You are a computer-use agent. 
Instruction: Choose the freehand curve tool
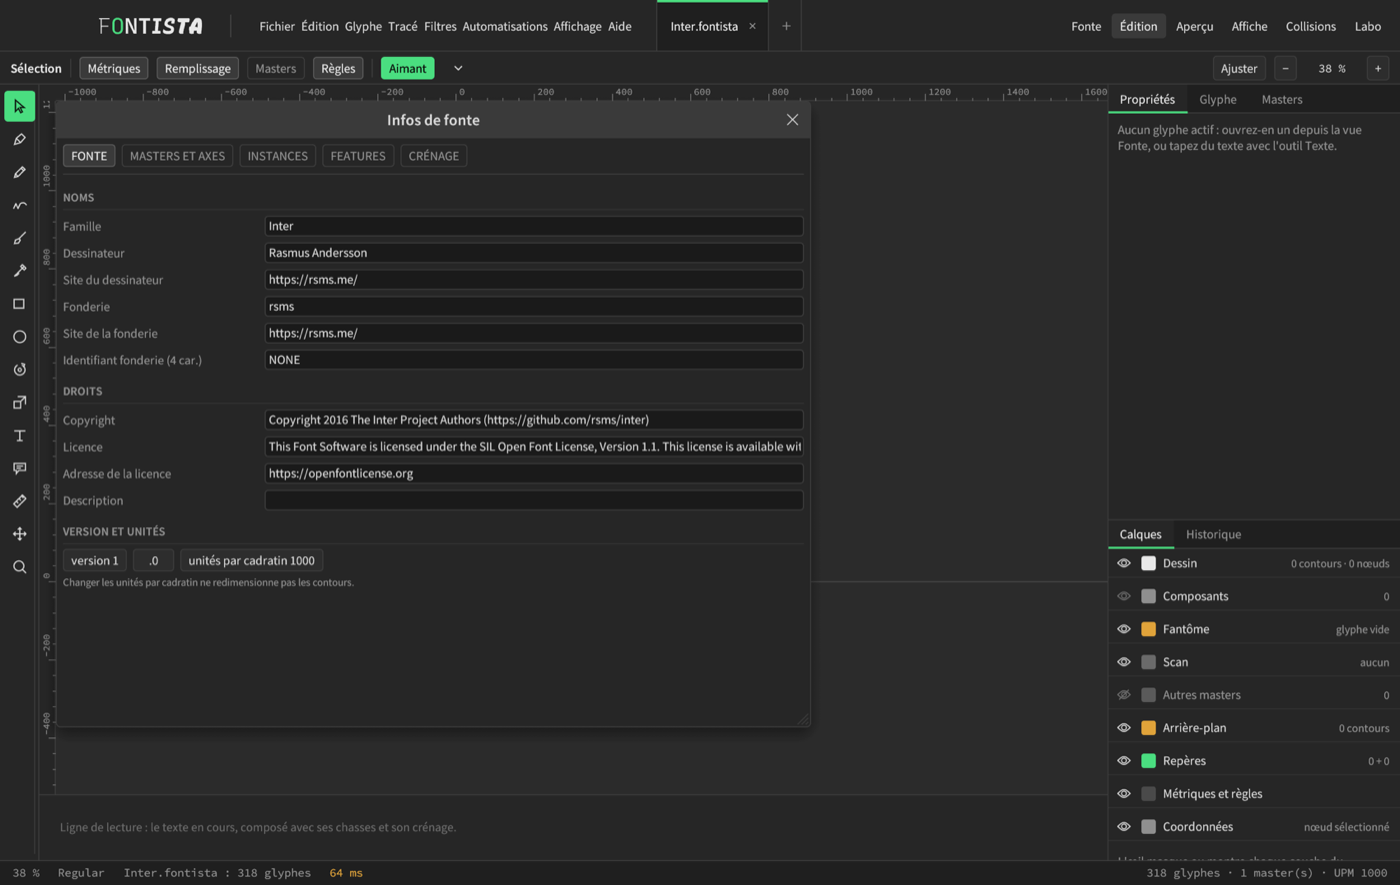(x=19, y=205)
